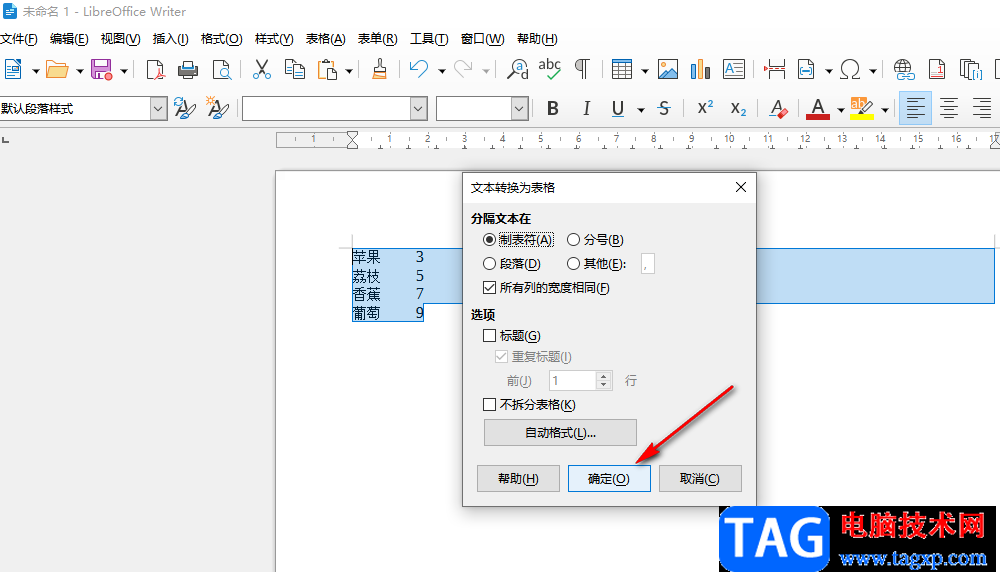Open Undo history dropdown arrow
1000x572 pixels.
pyautogui.click(x=441, y=71)
